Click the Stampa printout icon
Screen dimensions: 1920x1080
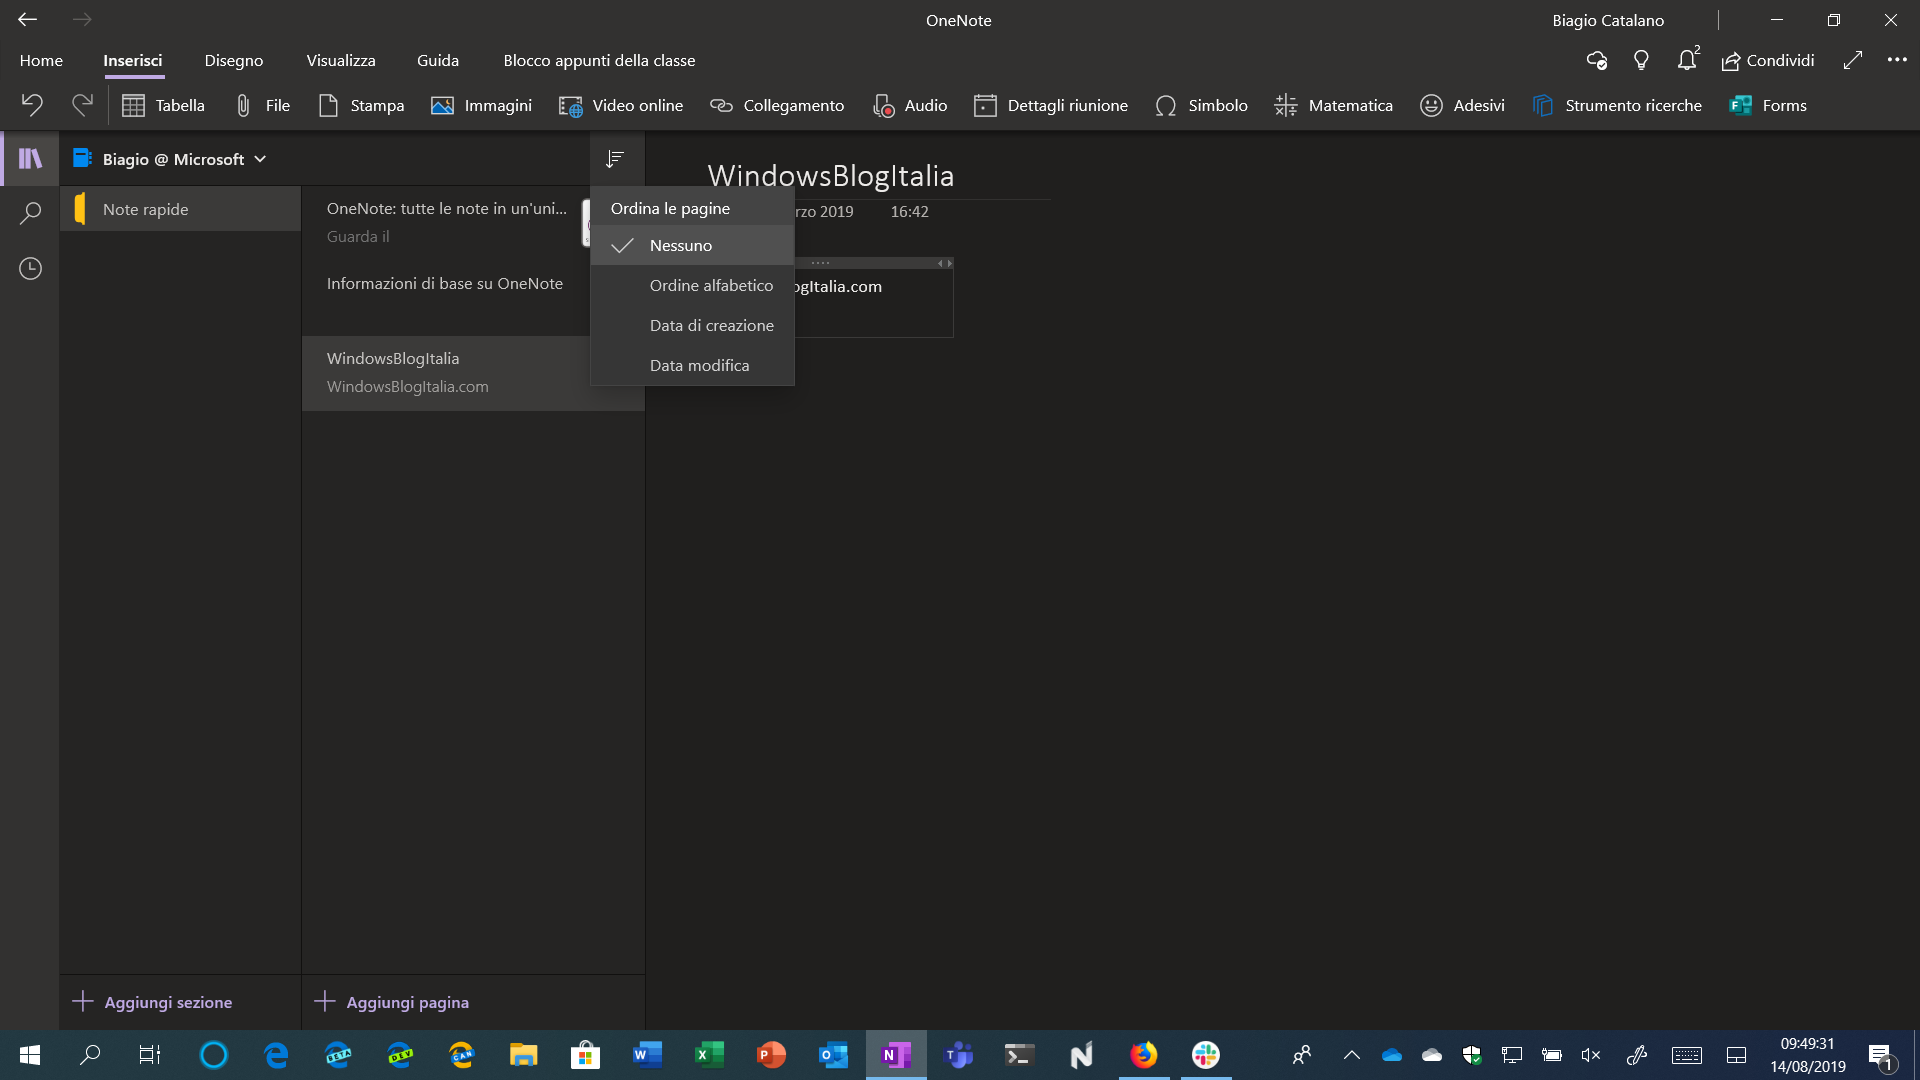click(361, 105)
